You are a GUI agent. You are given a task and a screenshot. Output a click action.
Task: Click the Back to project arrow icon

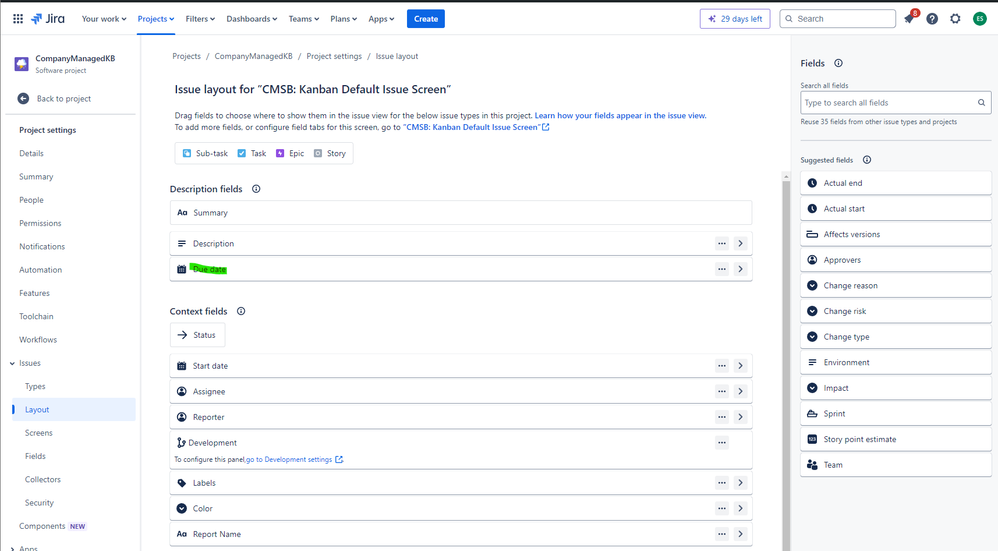[x=24, y=99]
